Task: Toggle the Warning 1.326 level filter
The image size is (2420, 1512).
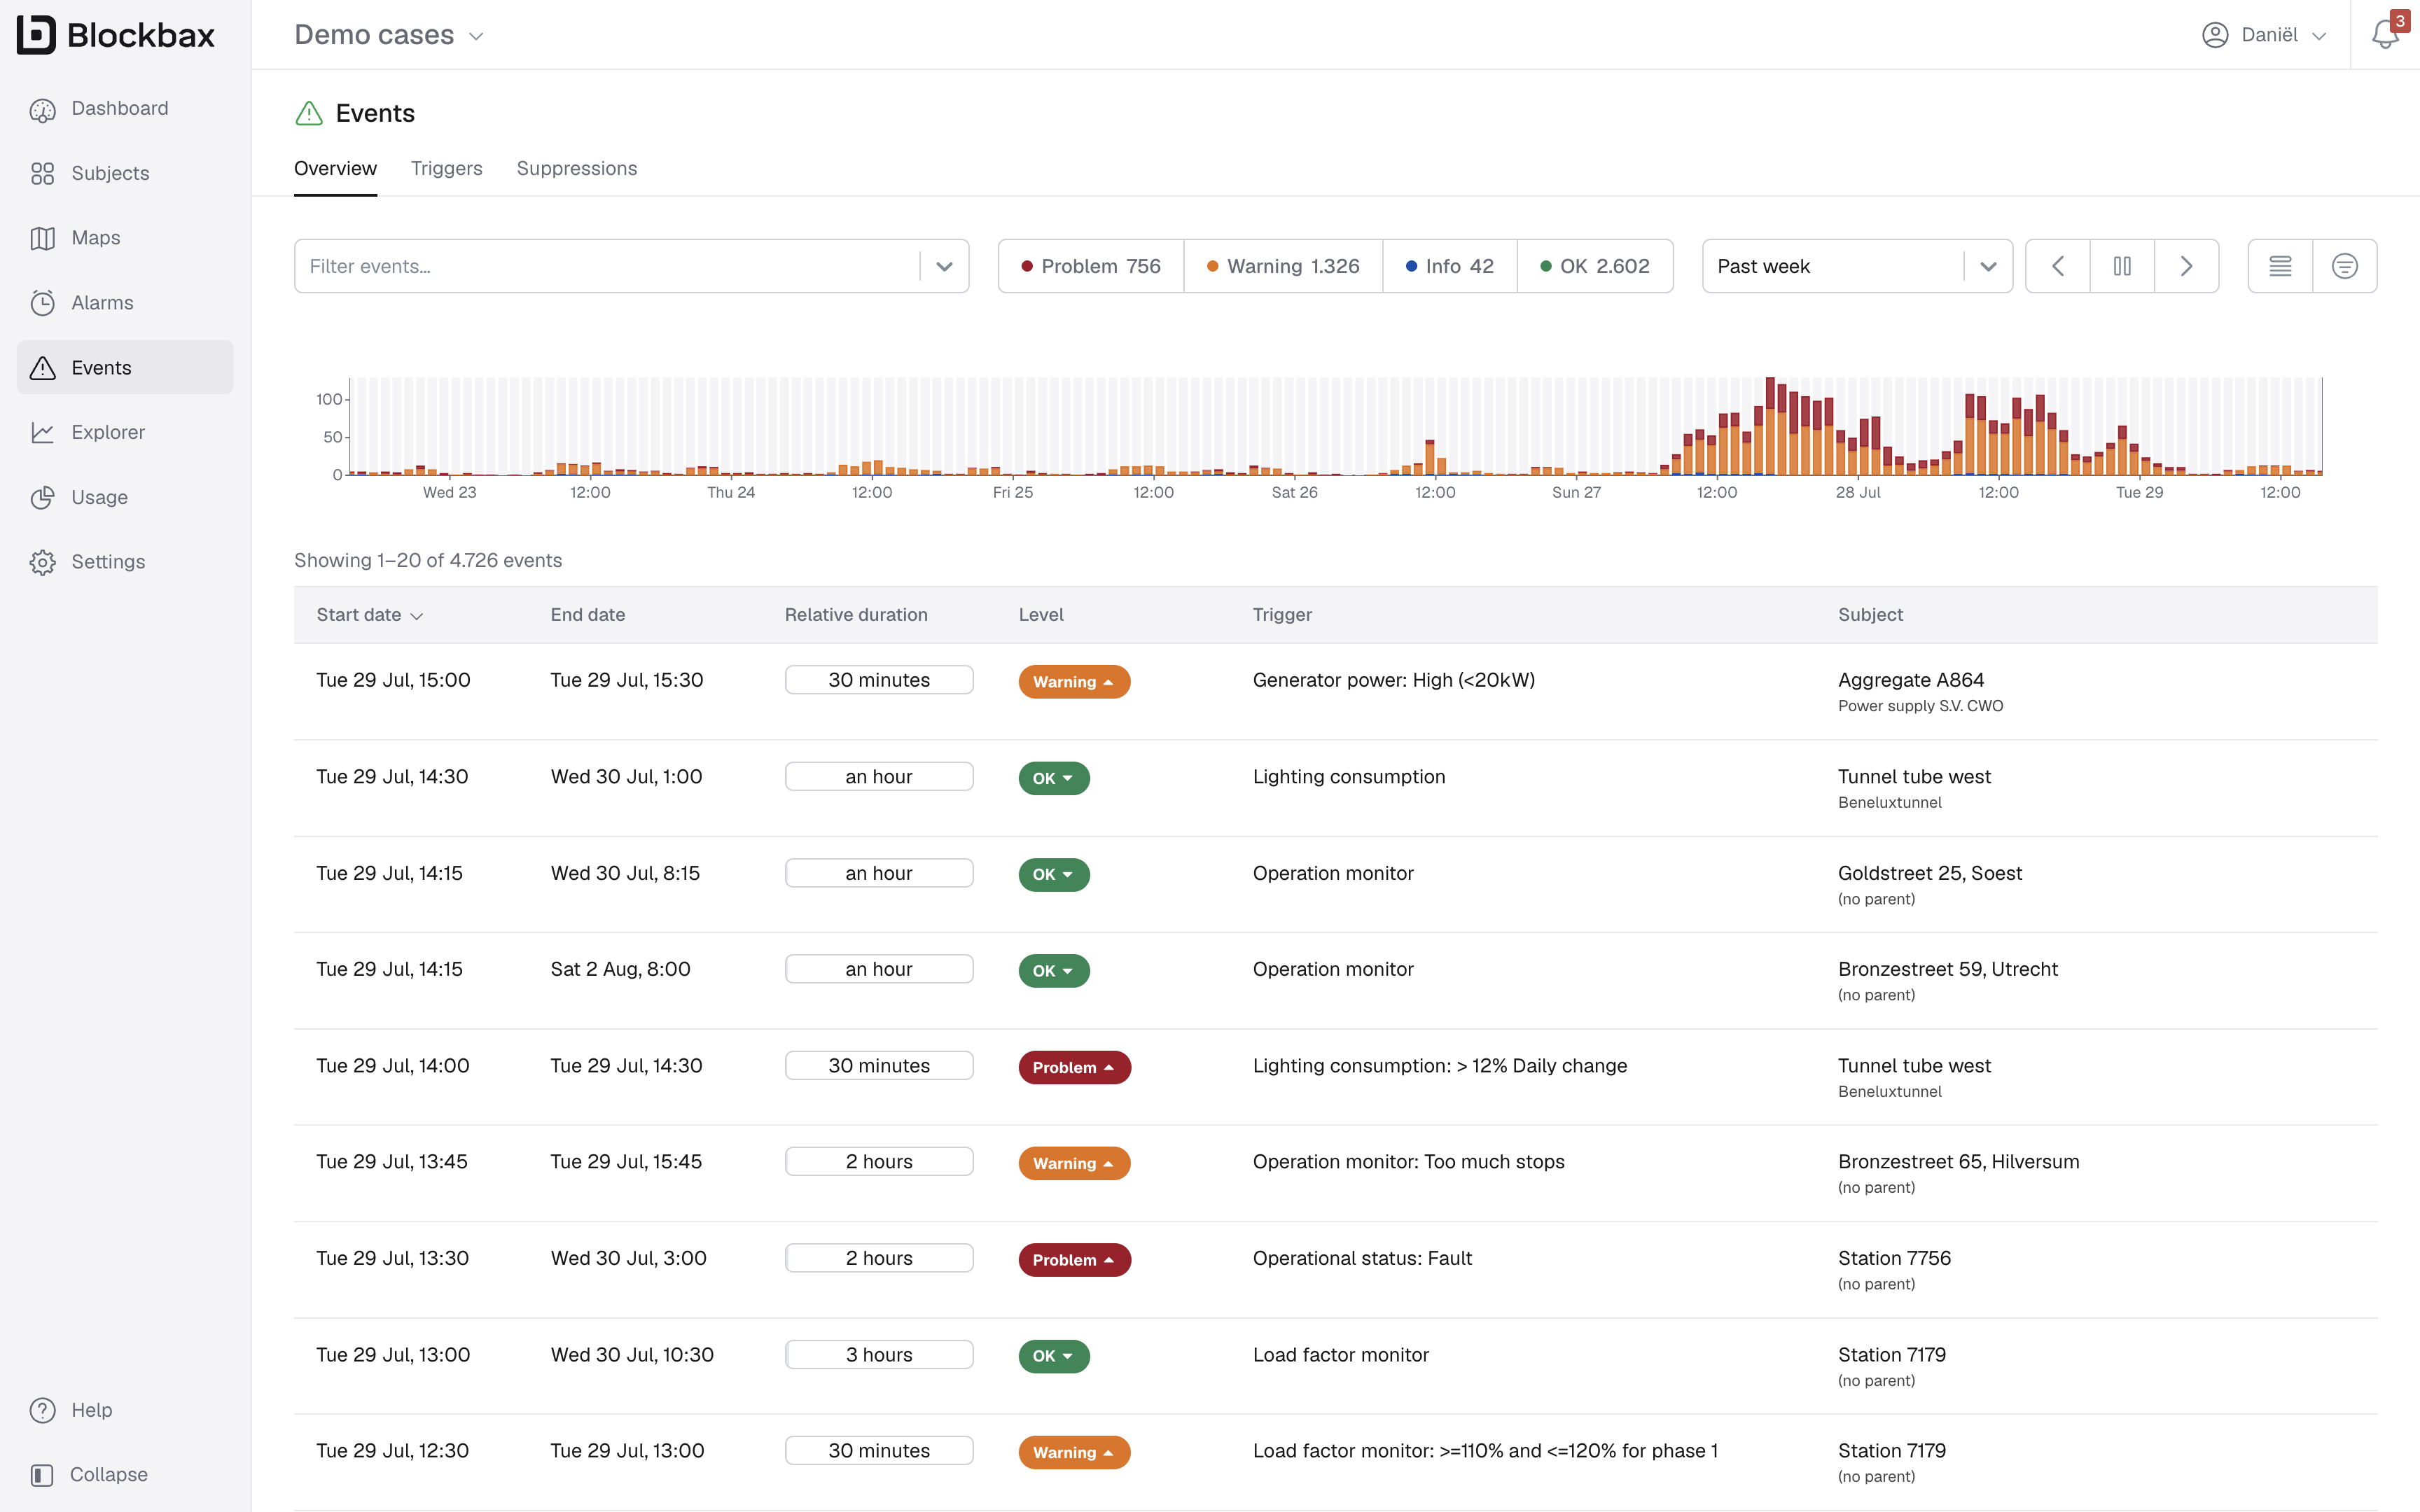Action: tap(1283, 266)
